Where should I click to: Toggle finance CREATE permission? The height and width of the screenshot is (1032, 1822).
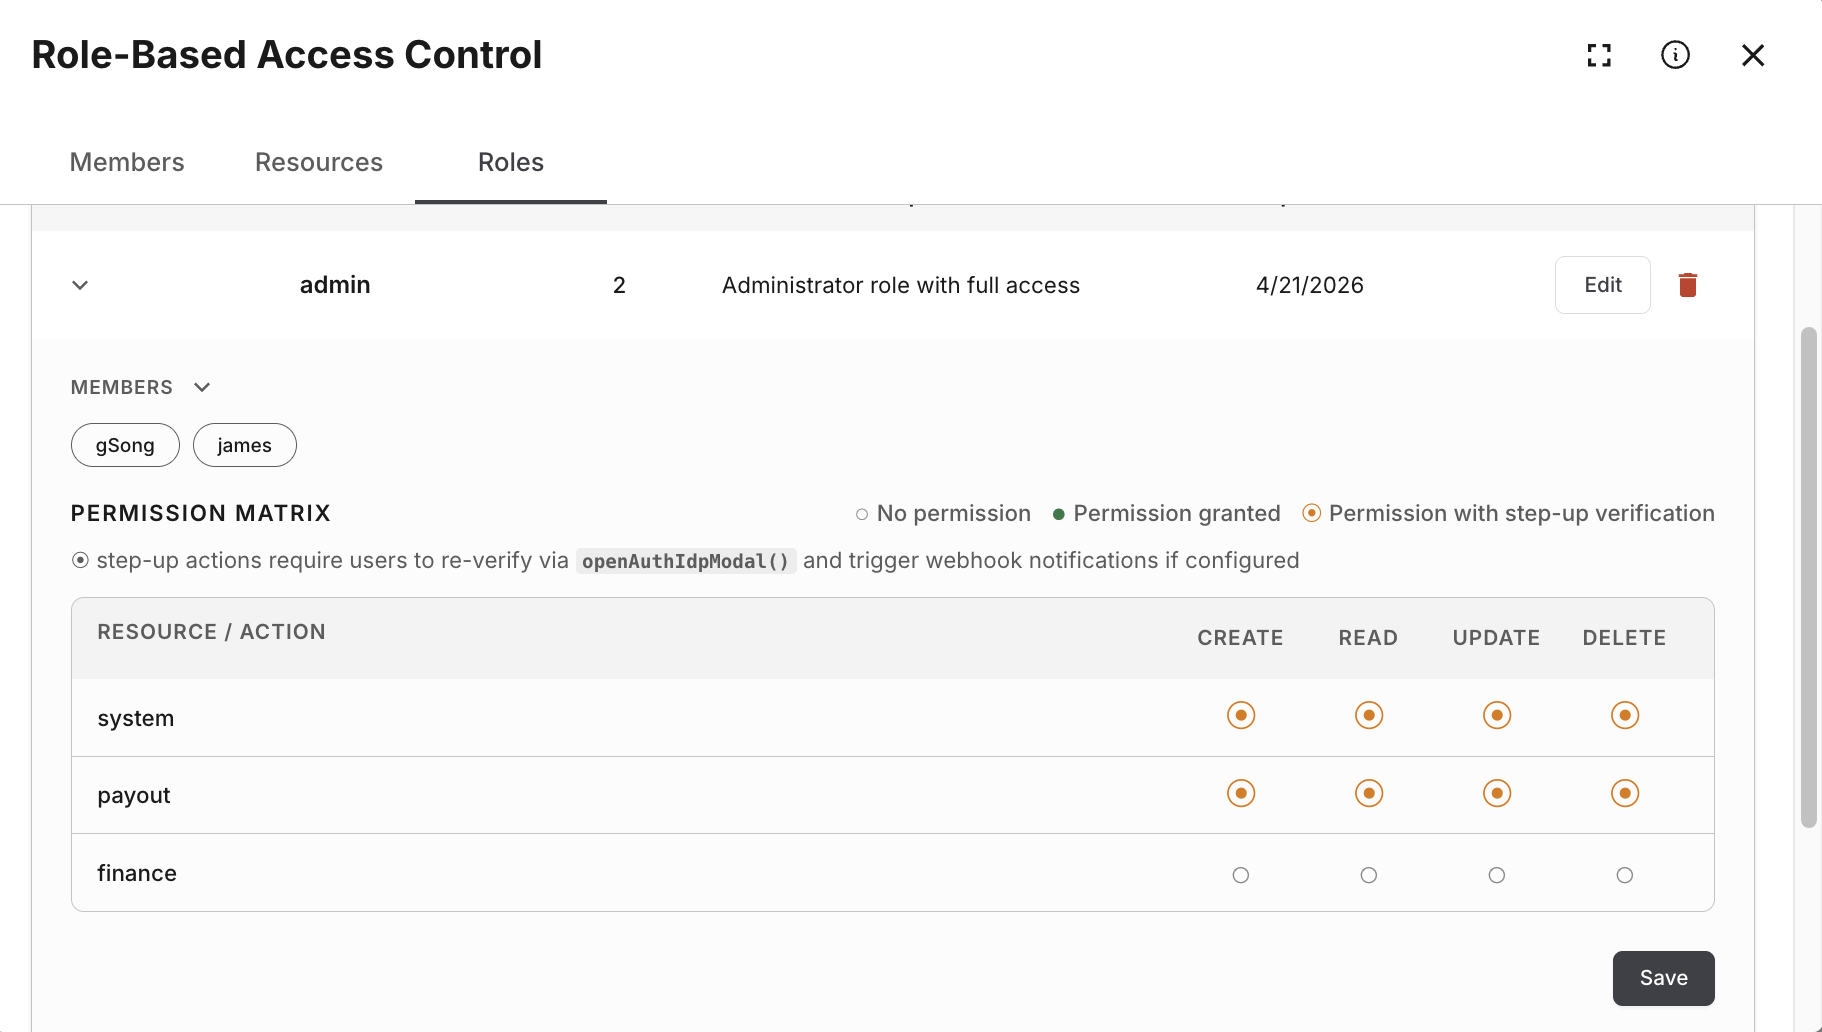pos(1241,875)
